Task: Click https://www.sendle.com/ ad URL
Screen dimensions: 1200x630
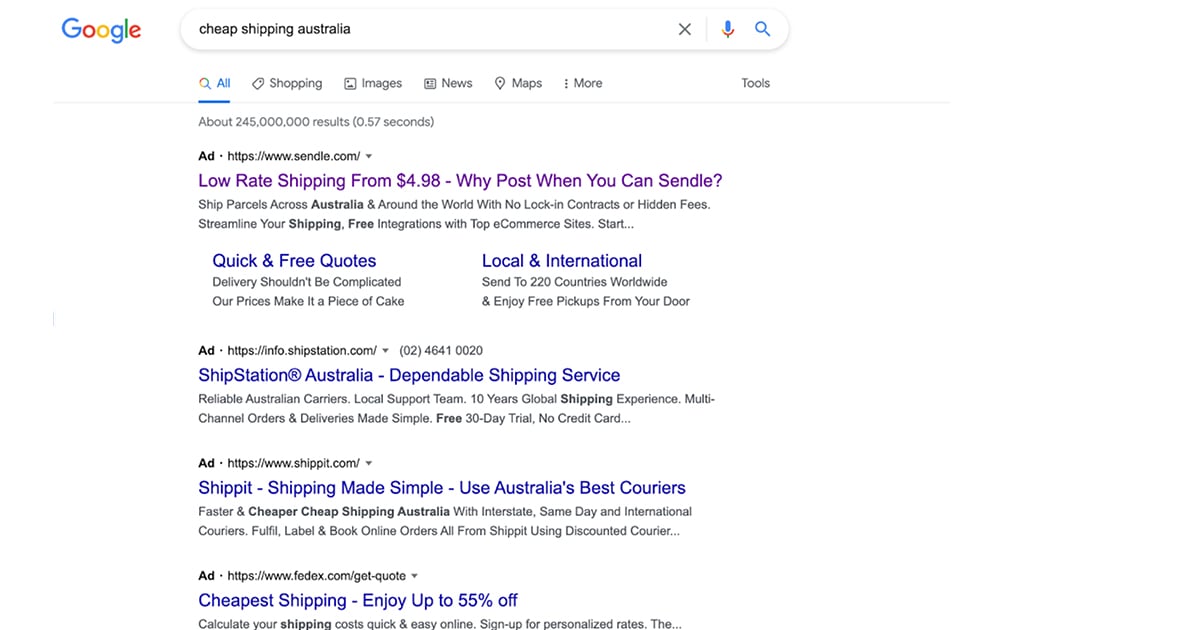Action: pyautogui.click(x=293, y=157)
